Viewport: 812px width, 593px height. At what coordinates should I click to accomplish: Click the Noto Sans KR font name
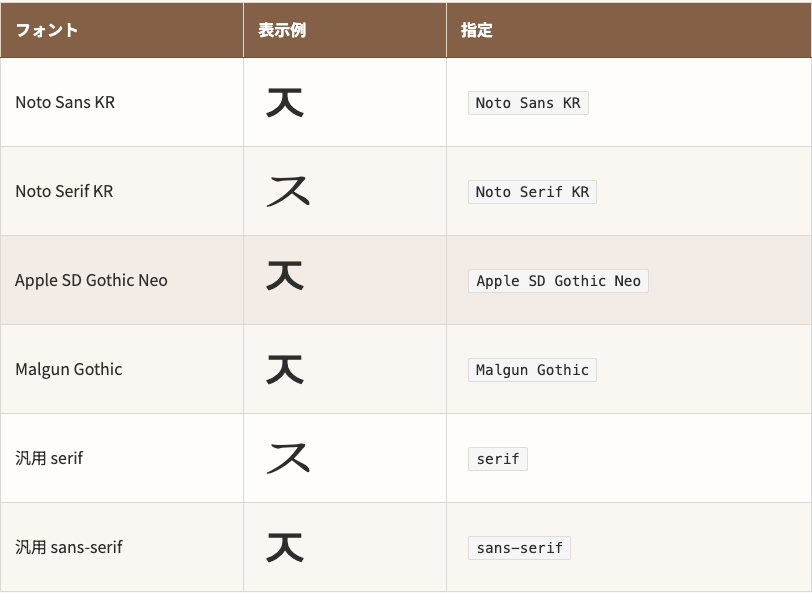pyautogui.click(x=65, y=102)
